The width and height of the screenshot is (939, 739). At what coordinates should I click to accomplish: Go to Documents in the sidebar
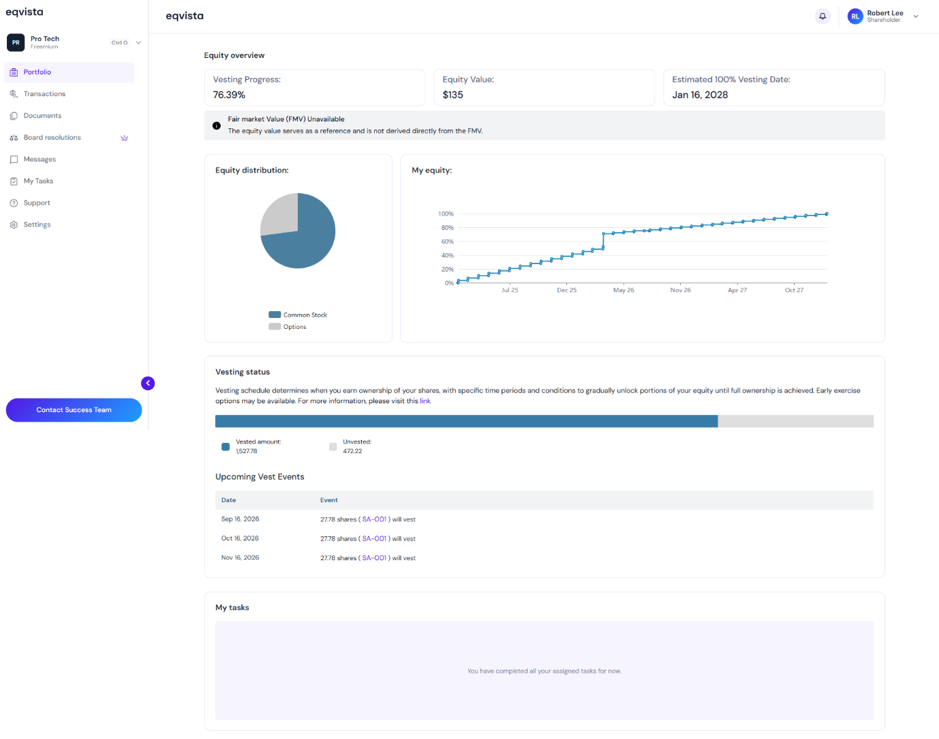[69, 116]
